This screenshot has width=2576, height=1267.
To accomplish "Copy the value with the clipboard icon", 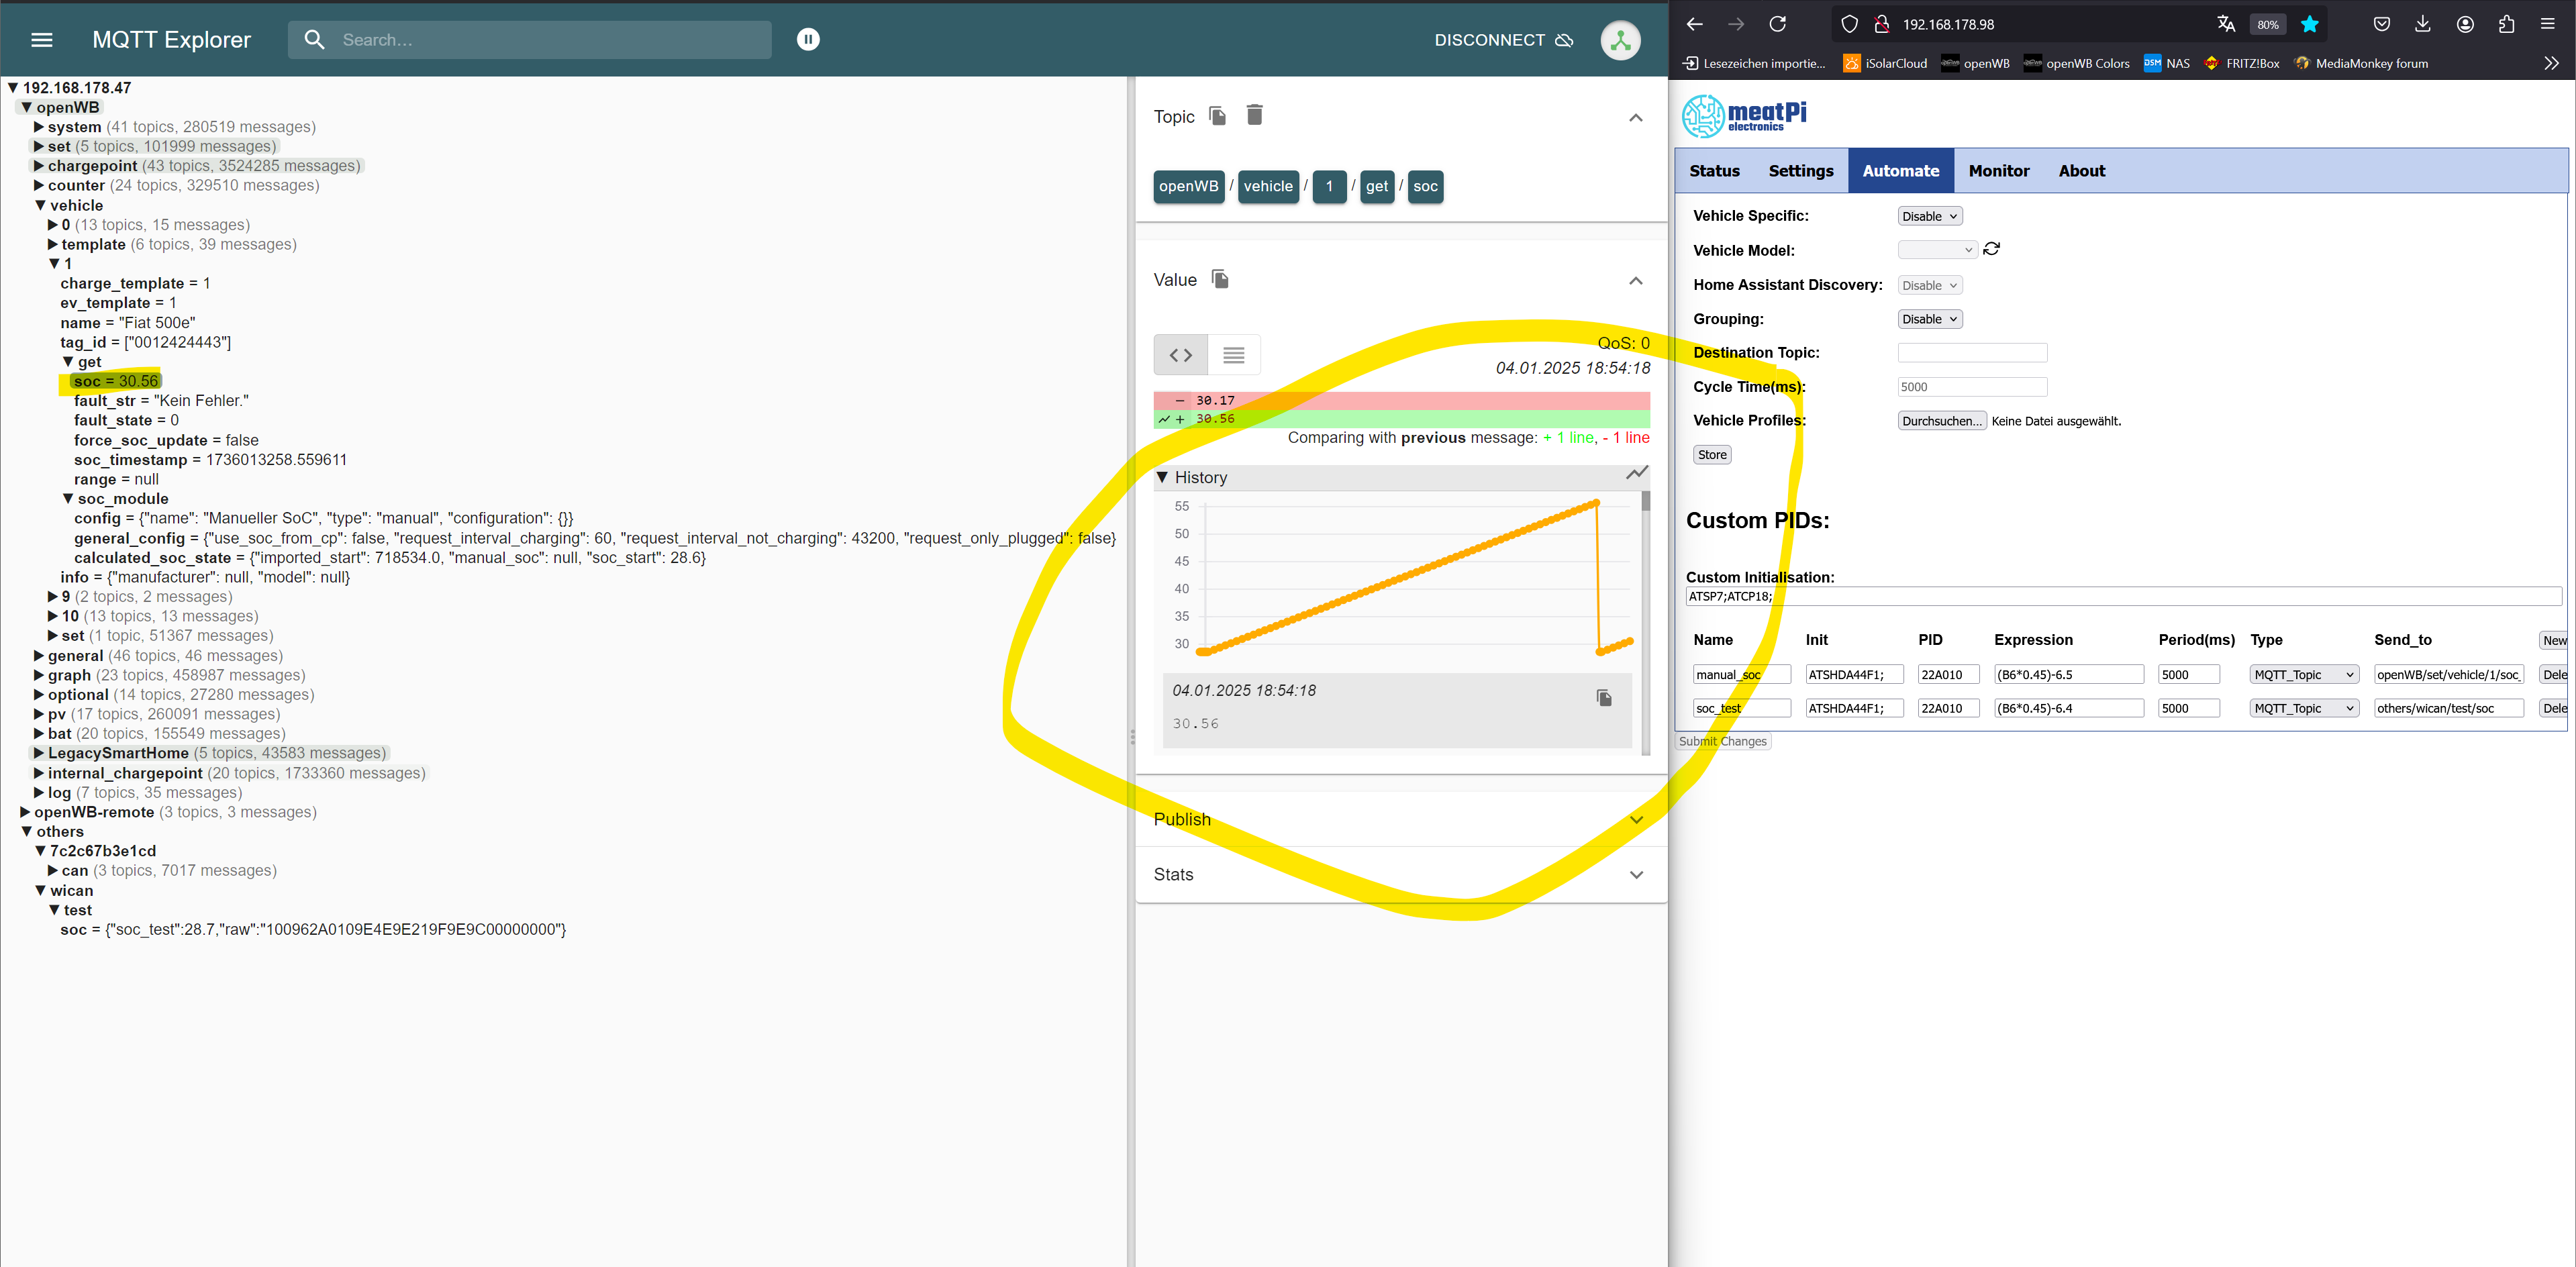I will (1219, 279).
